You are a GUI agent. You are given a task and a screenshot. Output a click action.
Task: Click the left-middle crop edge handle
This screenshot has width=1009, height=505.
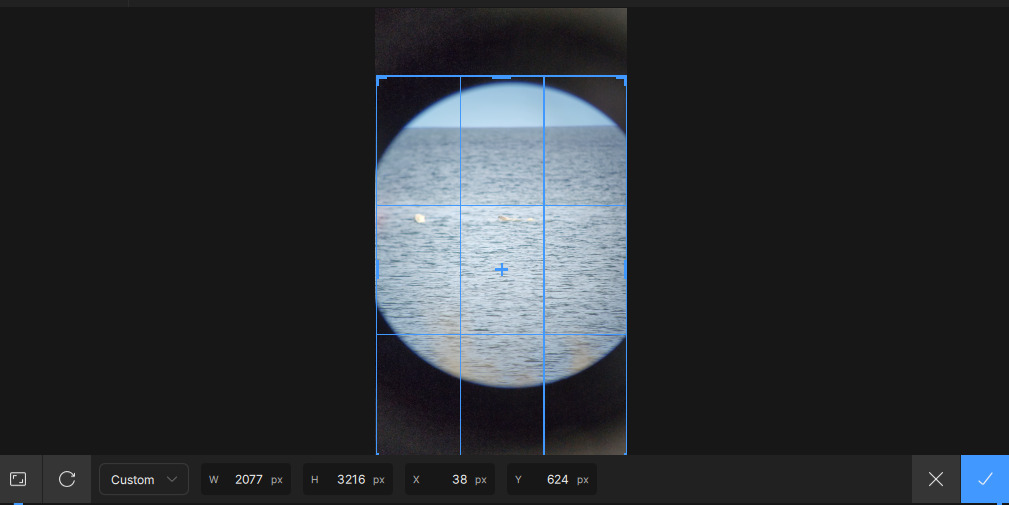(377, 269)
